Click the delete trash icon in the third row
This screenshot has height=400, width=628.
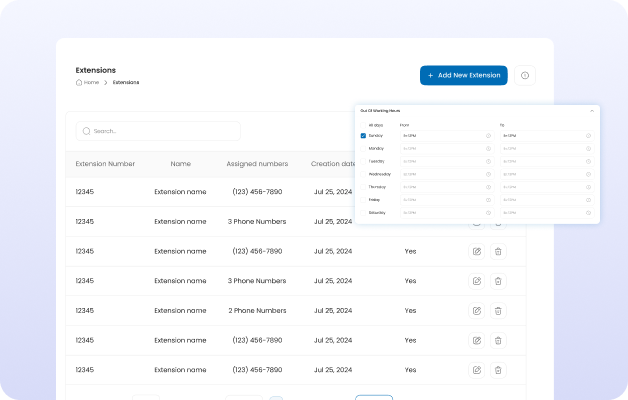[x=498, y=251]
